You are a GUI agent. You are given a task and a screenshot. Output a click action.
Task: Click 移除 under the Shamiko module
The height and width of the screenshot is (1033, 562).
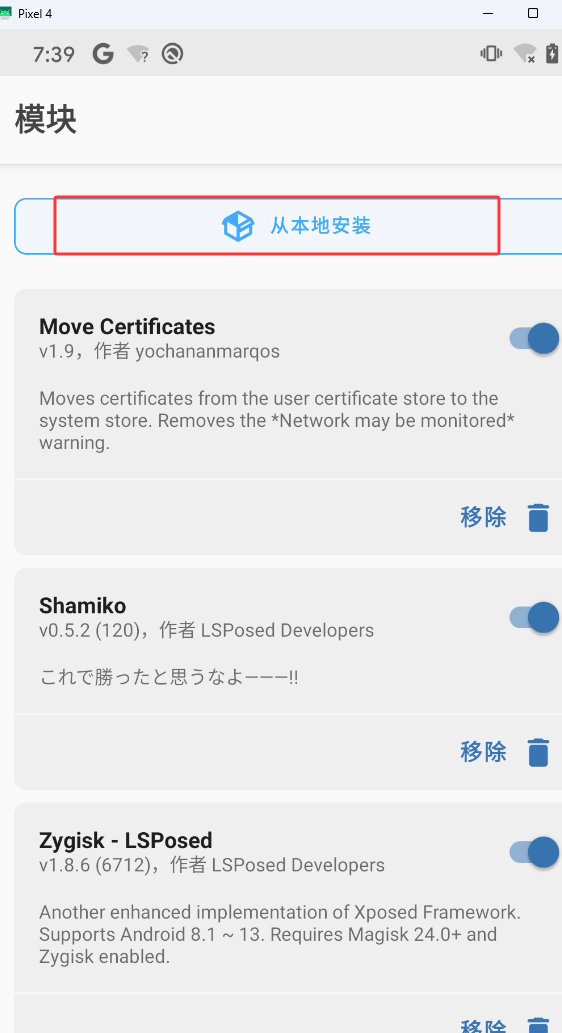(x=484, y=752)
